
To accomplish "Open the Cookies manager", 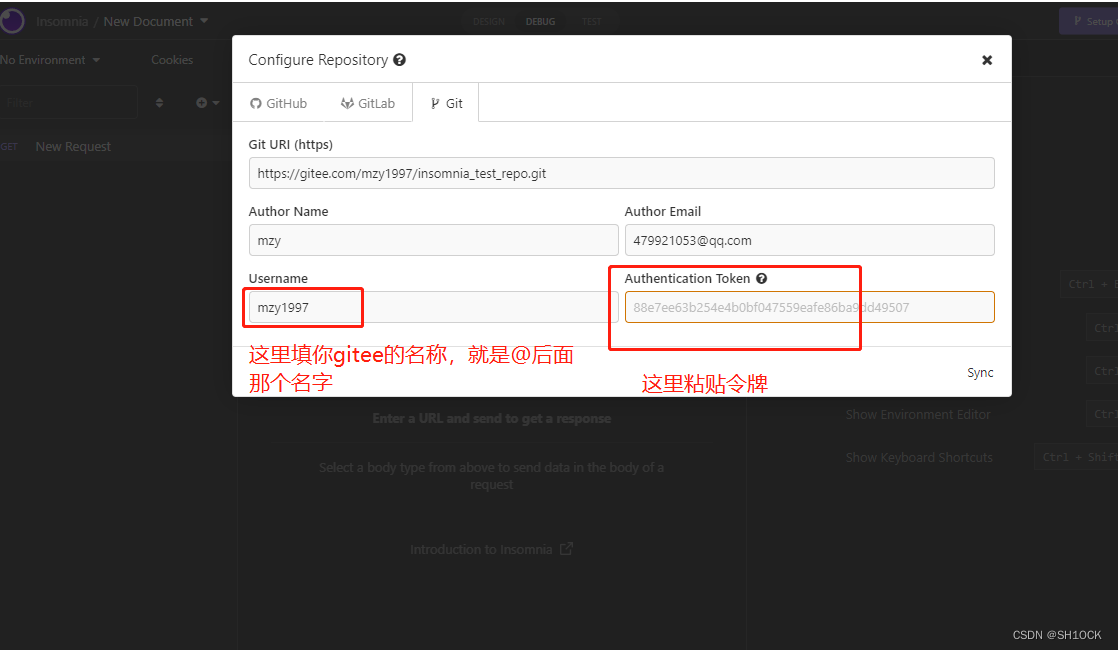I will [x=171, y=59].
